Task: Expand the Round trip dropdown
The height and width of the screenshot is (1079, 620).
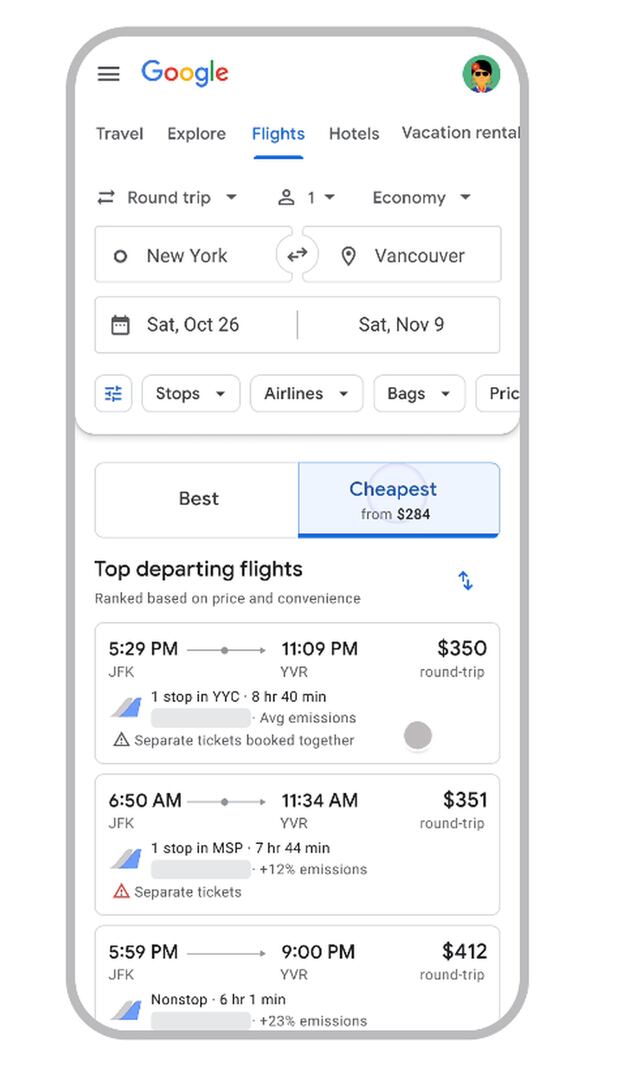Action: [x=168, y=197]
